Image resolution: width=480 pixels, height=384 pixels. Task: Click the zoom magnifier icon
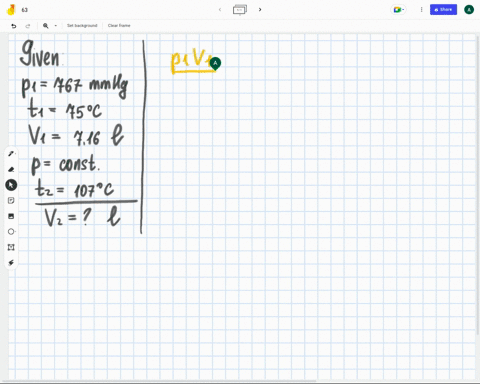pyautogui.click(x=46, y=26)
